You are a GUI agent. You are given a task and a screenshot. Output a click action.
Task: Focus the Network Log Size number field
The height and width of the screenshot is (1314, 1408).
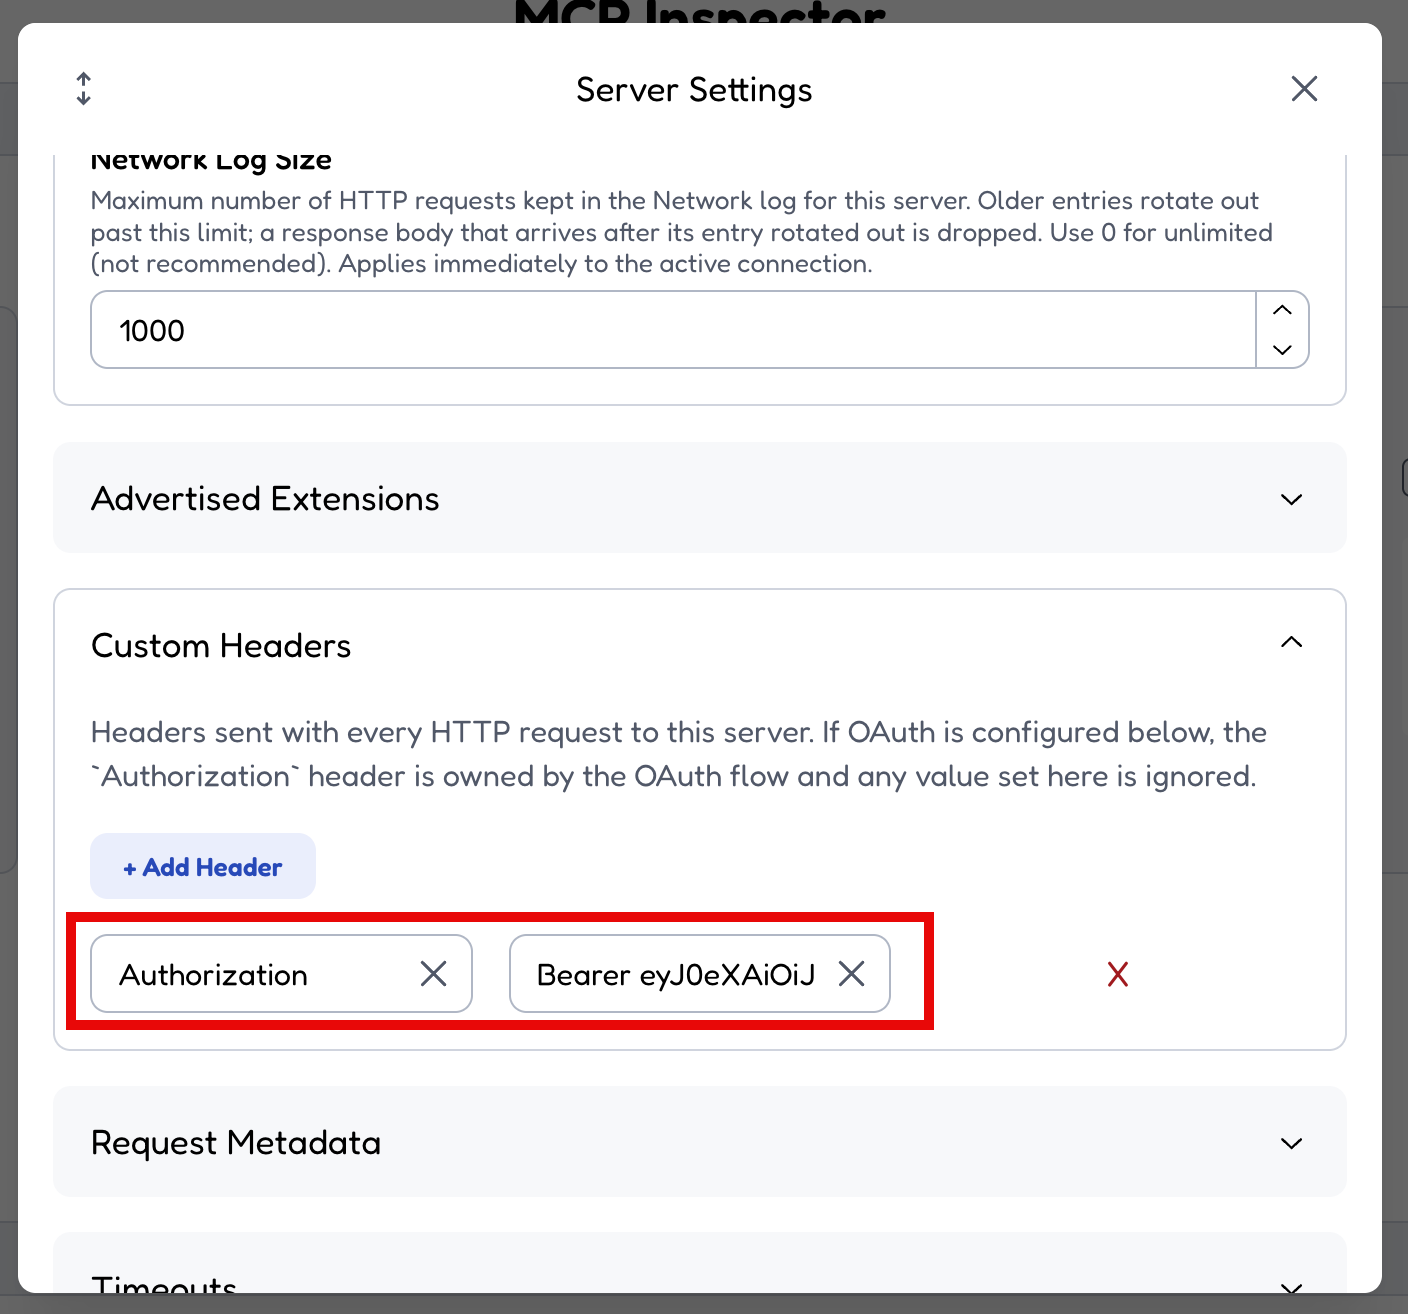tap(673, 330)
